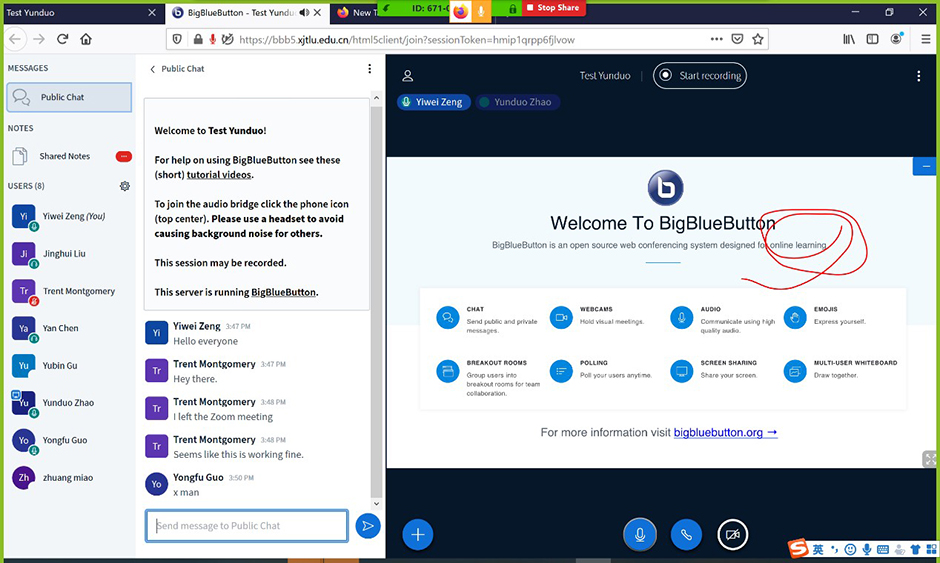940x563 pixels.
Task: Click the red microphone permission icon
Action: [212, 40]
